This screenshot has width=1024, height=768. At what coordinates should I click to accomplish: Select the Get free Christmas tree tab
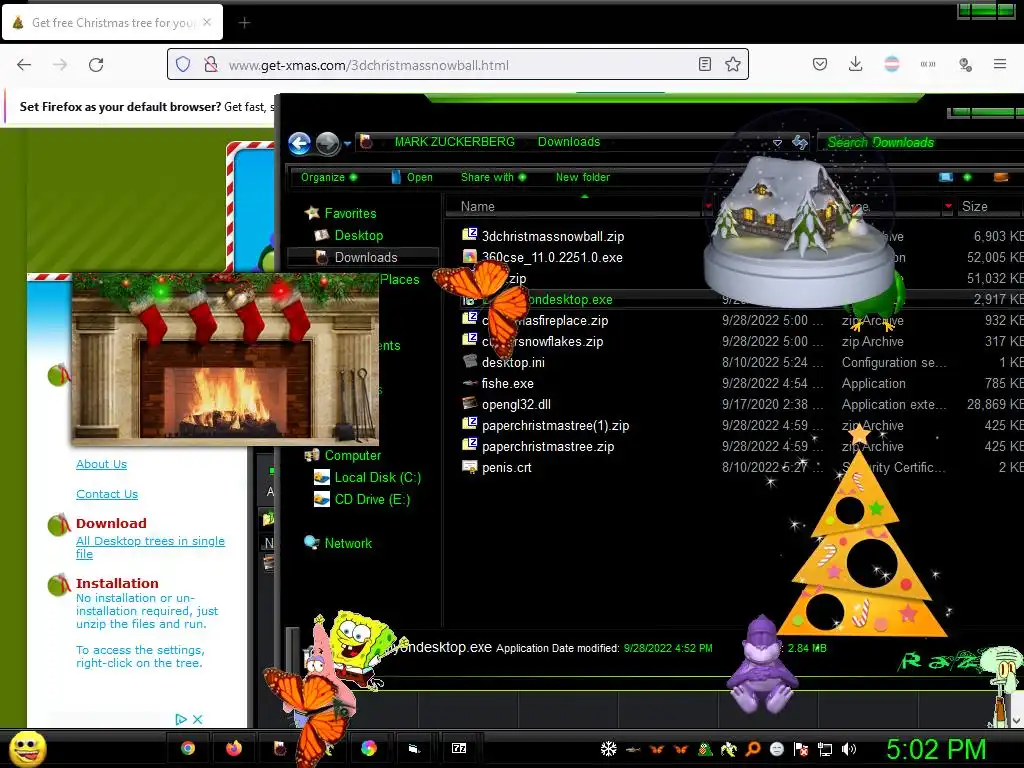112,22
